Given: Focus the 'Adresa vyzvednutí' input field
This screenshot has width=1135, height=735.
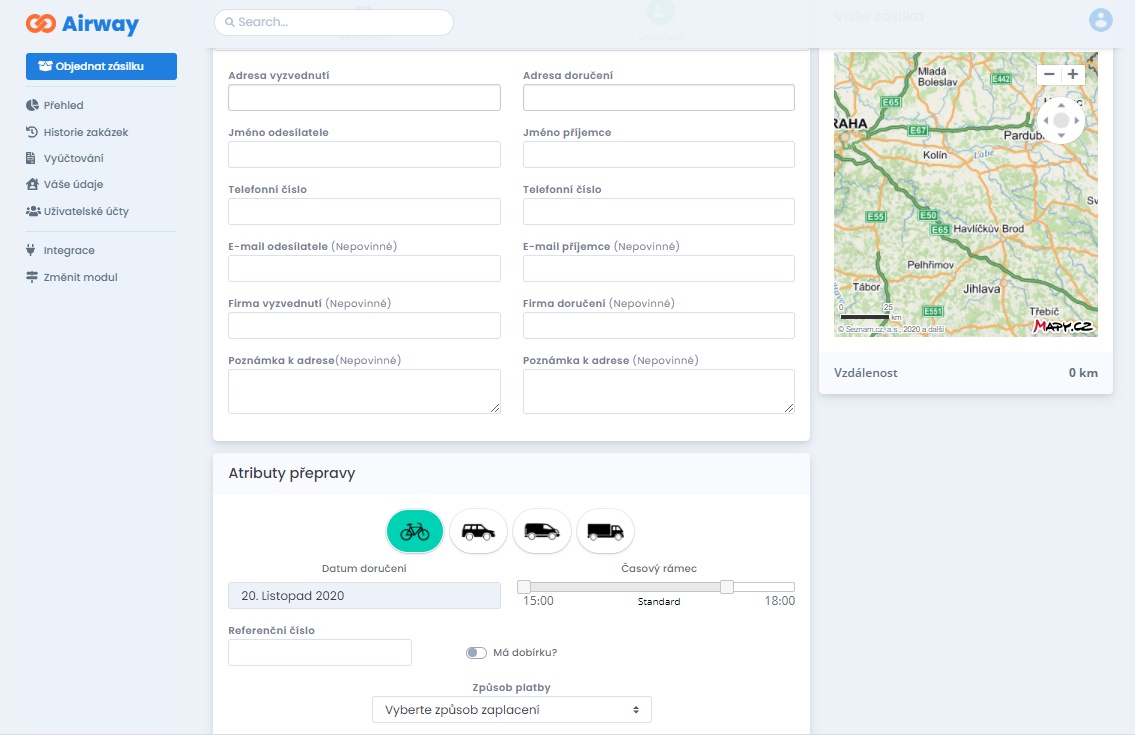Looking at the screenshot, I should (364, 98).
